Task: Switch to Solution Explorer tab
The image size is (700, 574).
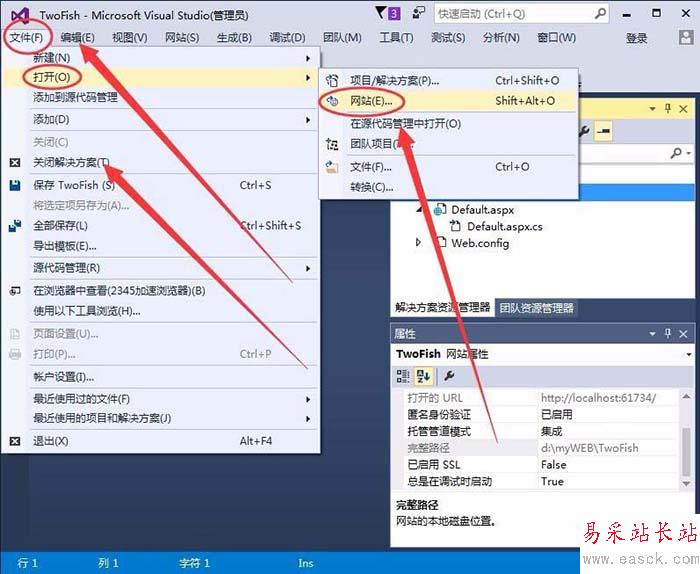Action: tap(442, 308)
